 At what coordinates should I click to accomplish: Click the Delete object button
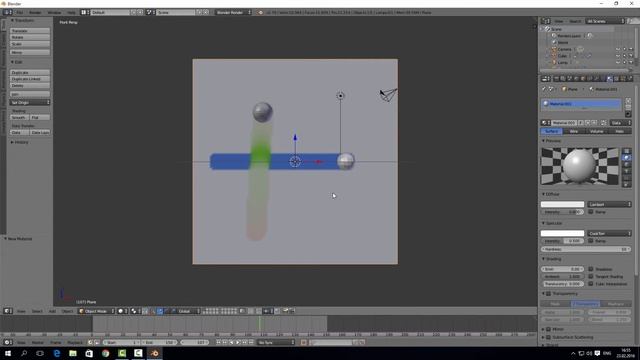tap(30, 85)
